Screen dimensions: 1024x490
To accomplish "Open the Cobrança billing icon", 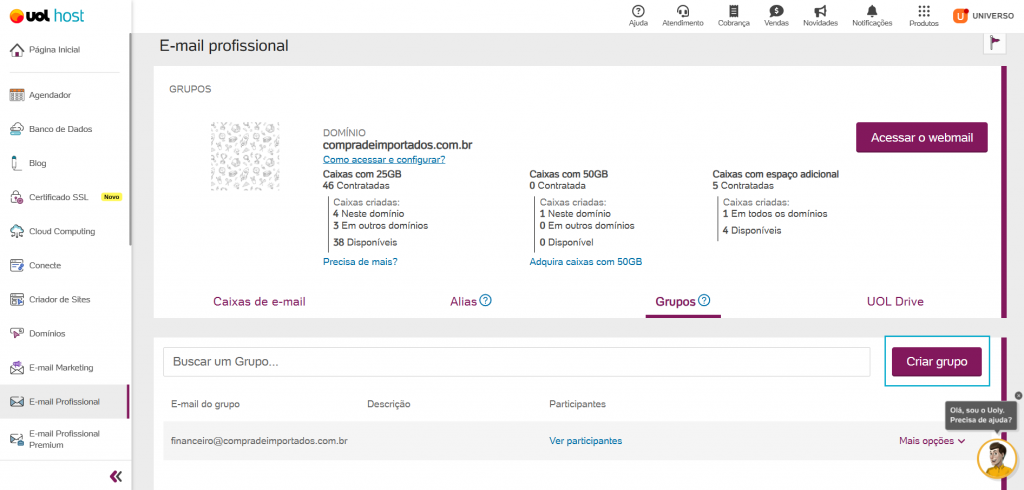I will click(734, 11).
